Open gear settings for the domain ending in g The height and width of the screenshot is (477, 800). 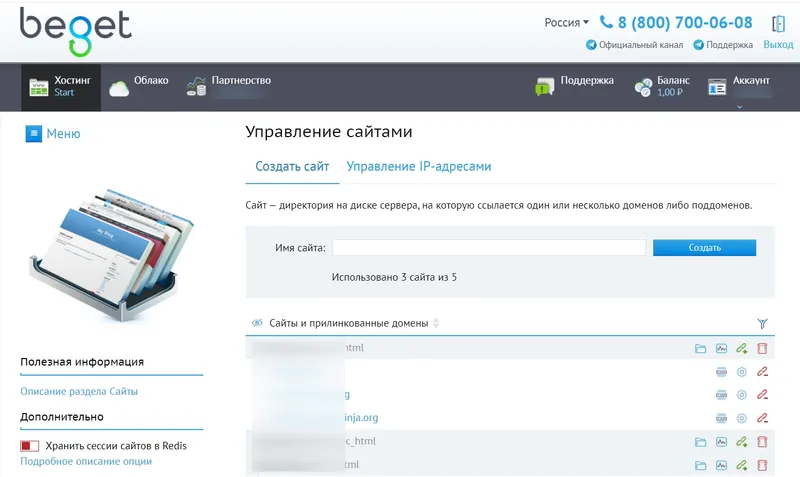741,395
